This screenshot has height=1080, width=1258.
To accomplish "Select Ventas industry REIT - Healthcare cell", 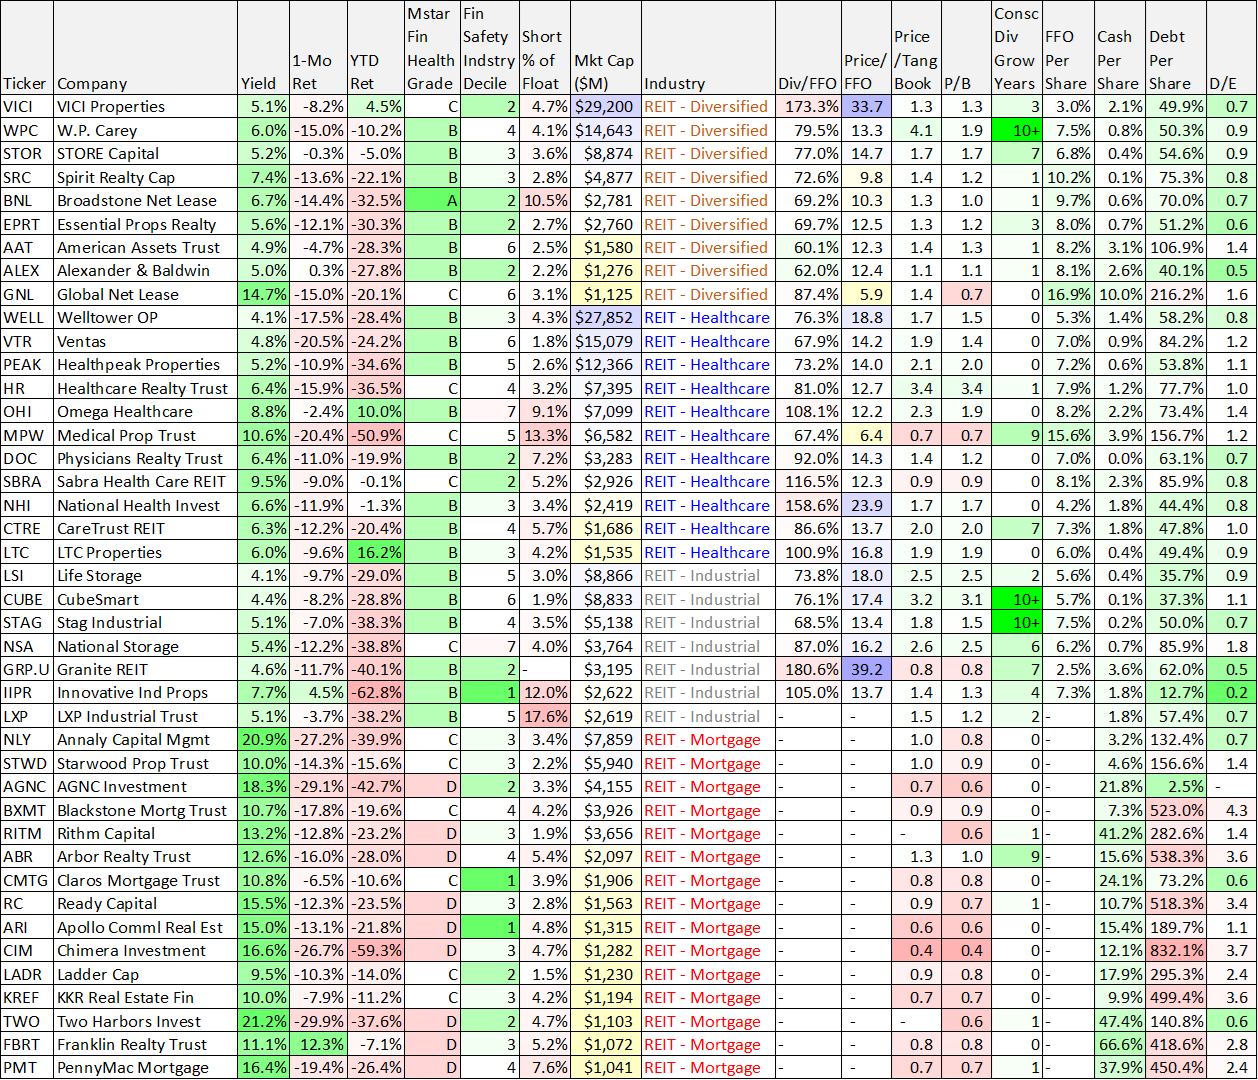I will [x=708, y=342].
